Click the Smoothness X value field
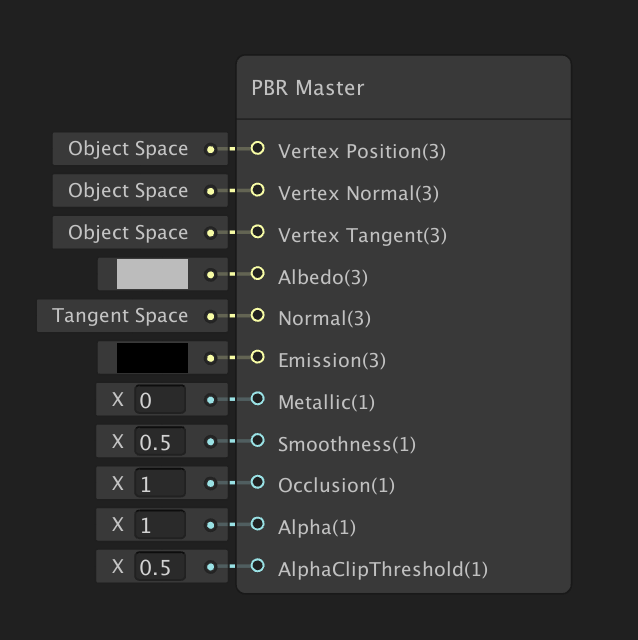This screenshot has height=640, width=638. pyautogui.click(x=160, y=442)
